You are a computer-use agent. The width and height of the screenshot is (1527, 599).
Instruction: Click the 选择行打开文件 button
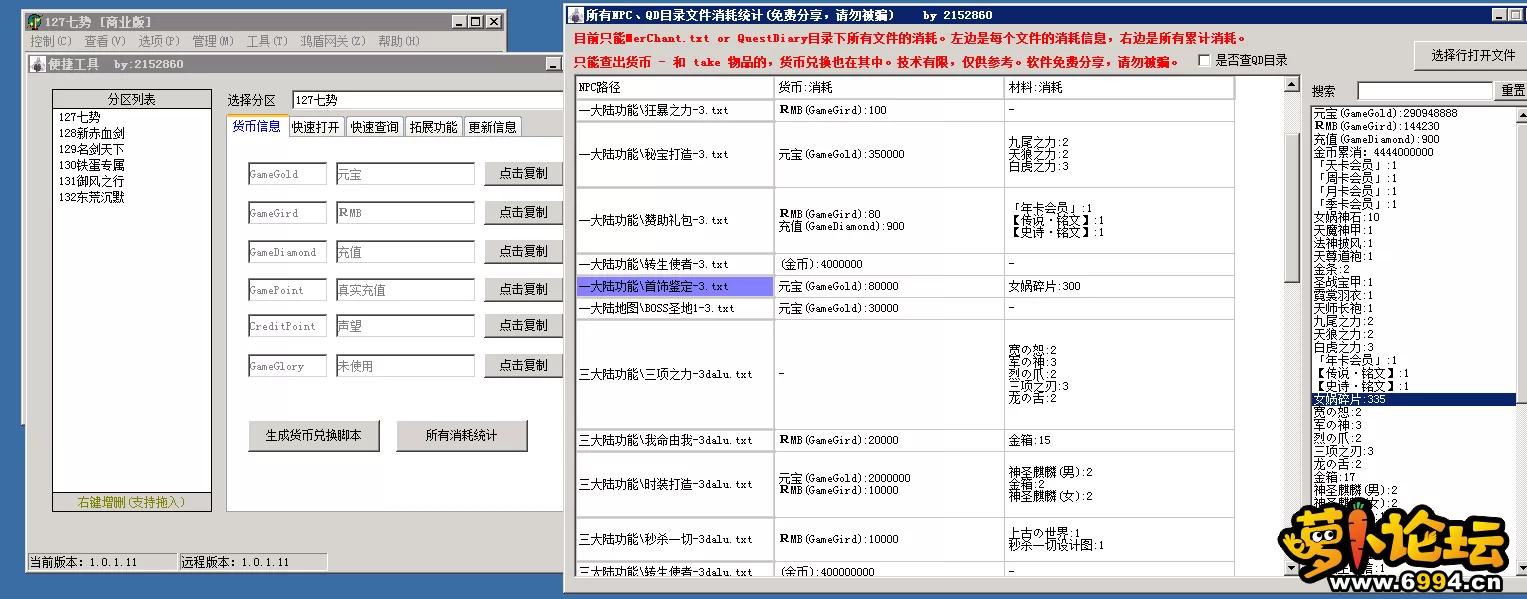pos(1472,56)
